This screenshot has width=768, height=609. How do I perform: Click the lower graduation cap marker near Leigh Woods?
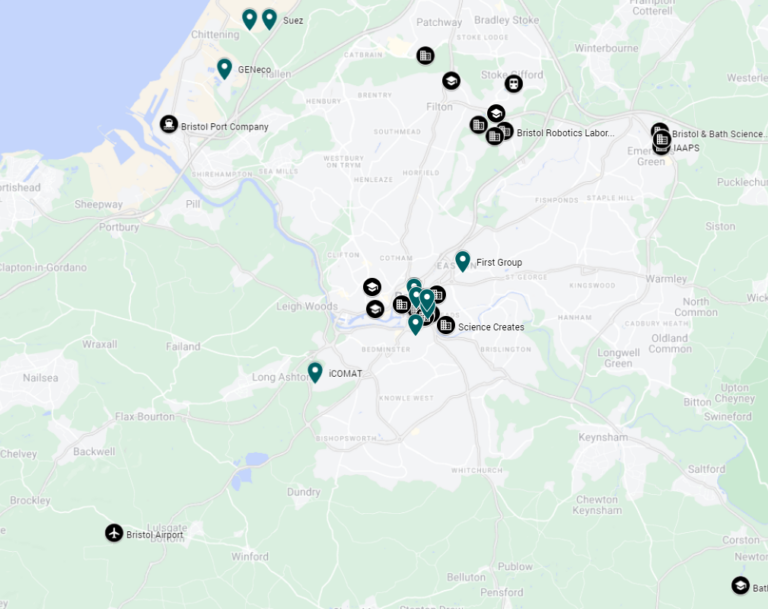tap(375, 309)
